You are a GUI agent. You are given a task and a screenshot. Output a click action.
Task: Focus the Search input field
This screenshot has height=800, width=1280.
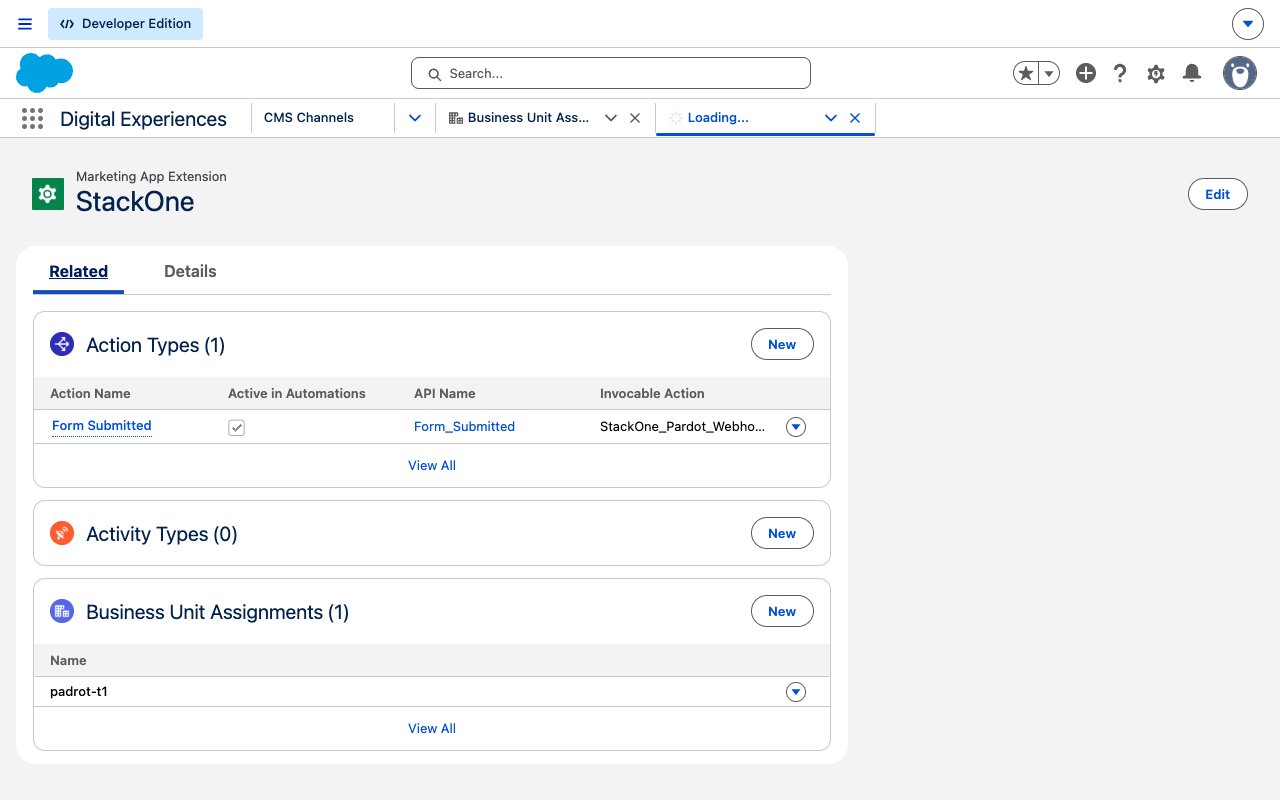611,73
